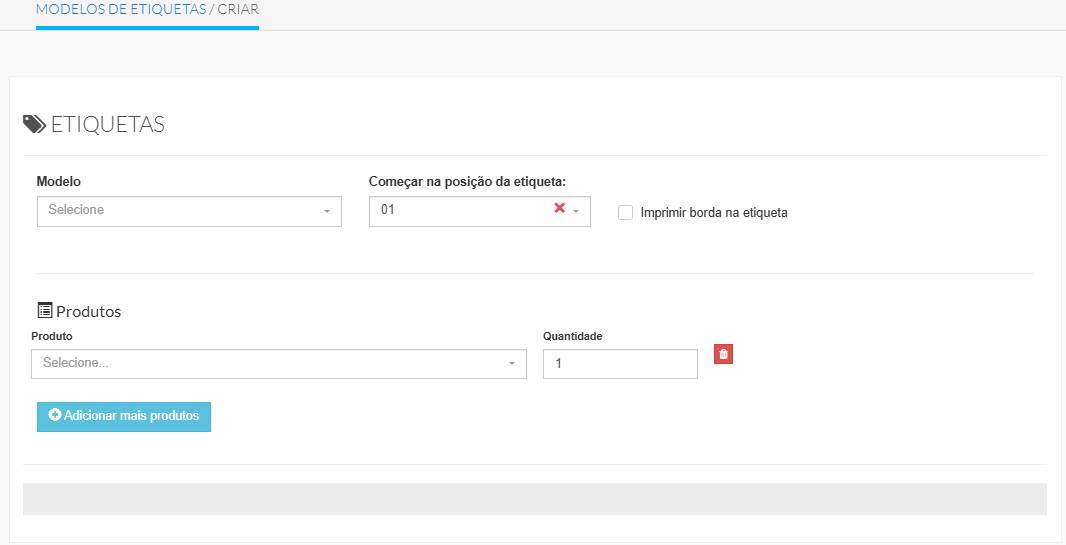Delete the product row with the trash icon

pyautogui.click(x=723, y=354)
